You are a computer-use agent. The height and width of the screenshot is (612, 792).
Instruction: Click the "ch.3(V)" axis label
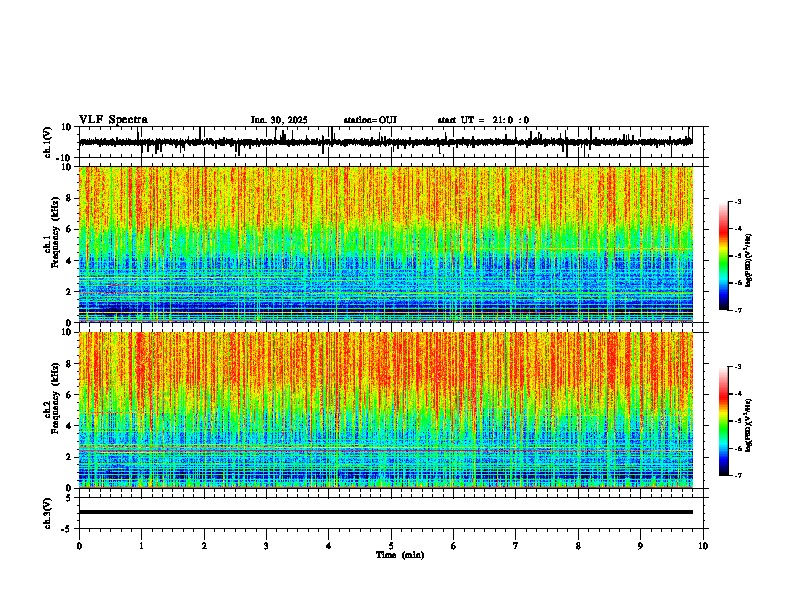tap(48, 514)
